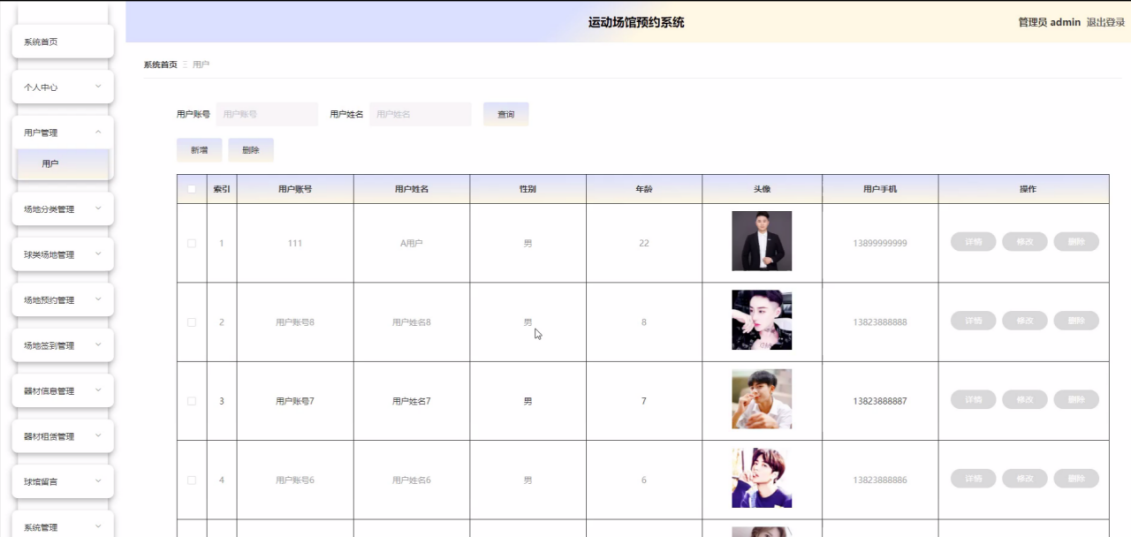Open avatar thumbnail for 用户姓名6
The height and width of the screenshot is (538, 1131).
pos(762,478)
